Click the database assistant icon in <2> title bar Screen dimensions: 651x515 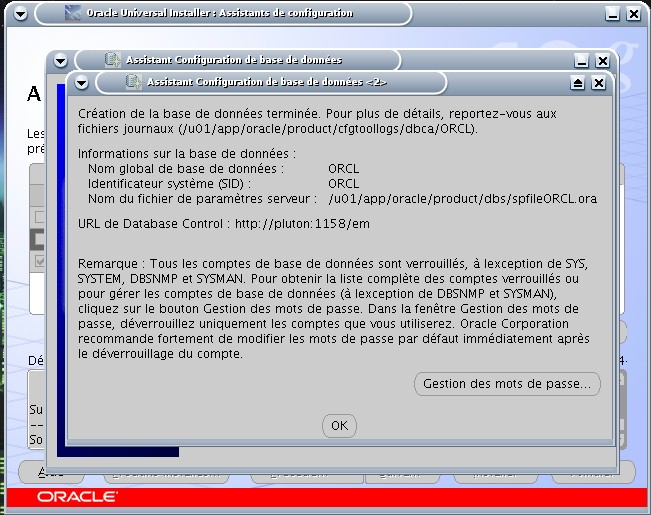(x=134, y=82)
